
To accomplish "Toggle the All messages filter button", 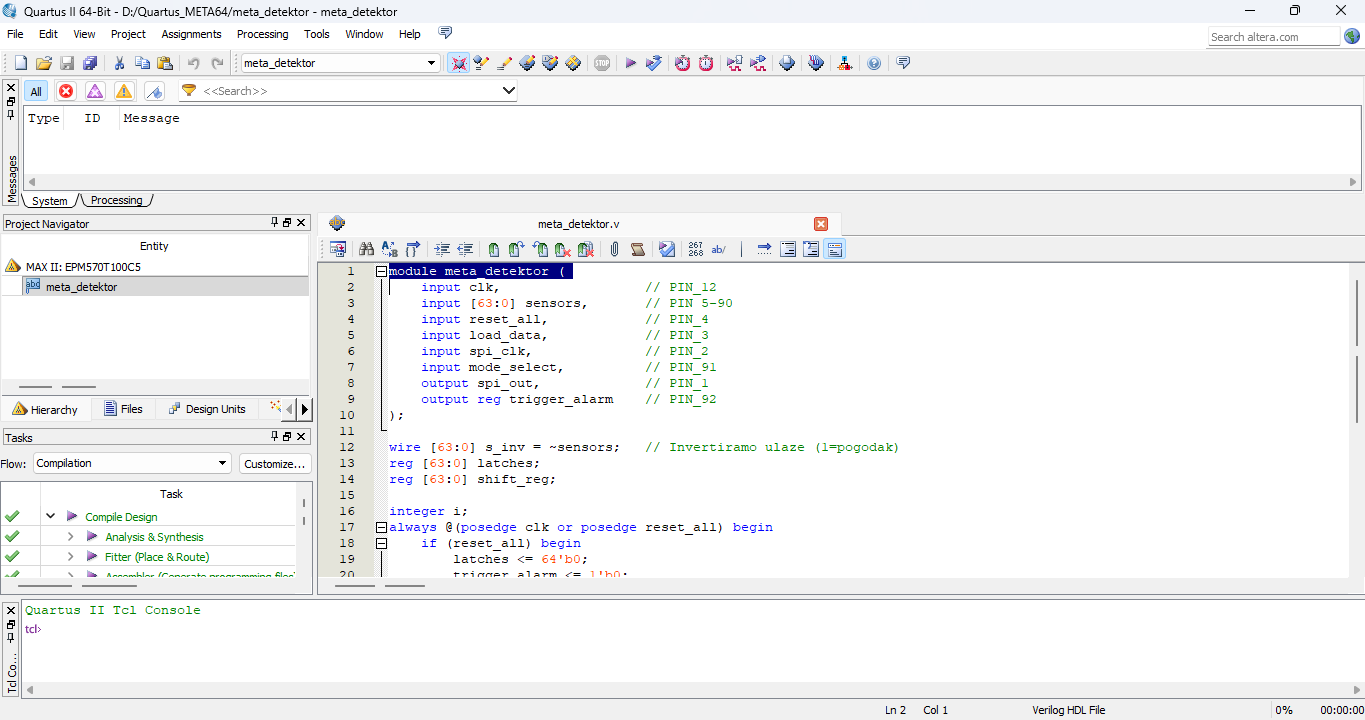I will click(x=36, y=91).
